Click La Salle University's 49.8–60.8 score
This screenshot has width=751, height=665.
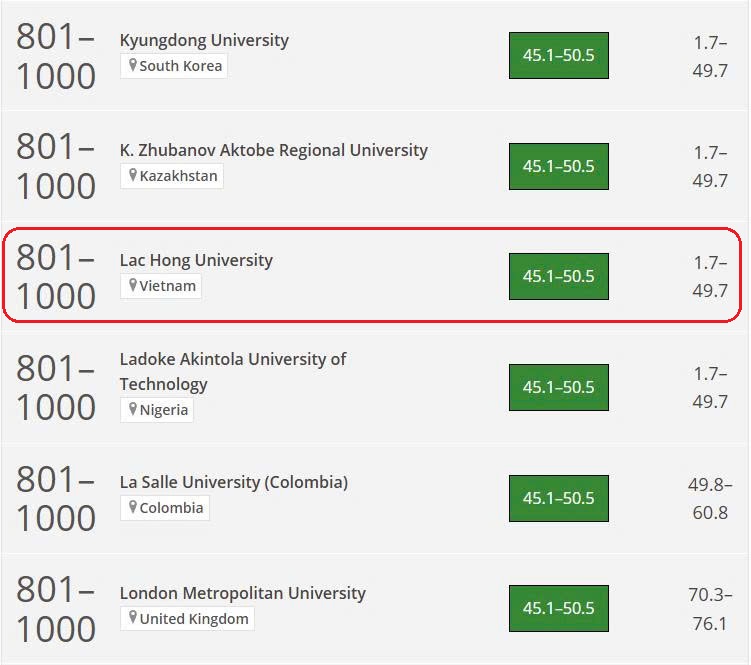tap(708, 498)
